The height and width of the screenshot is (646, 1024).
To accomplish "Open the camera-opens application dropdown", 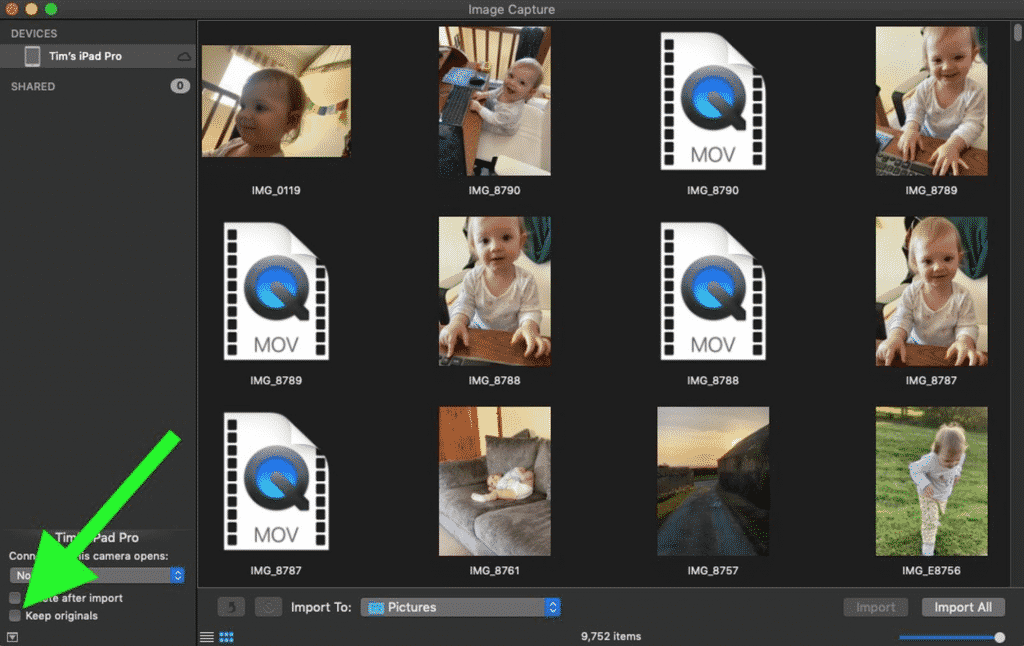I will tap(178, 575).
